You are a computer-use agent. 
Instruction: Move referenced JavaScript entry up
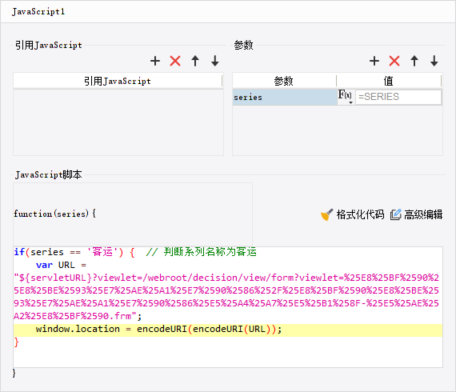click(195, 61)
